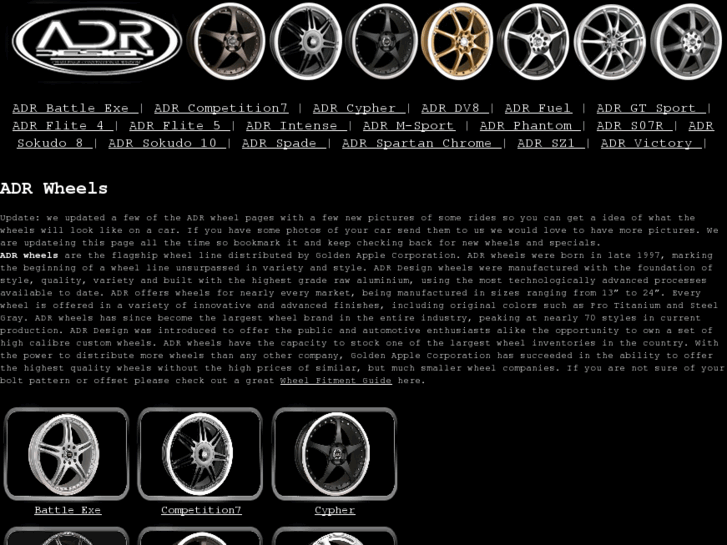This screenshot has height=545, width=727.
Task: Open the ADR Competition7 link
Action: [x=221, y=109]
